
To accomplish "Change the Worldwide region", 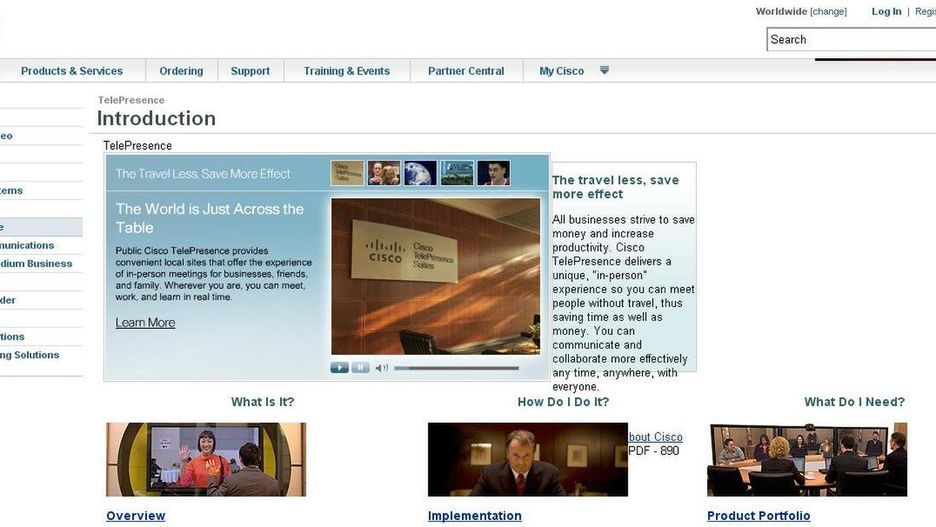I will click(x=829, y=11).
